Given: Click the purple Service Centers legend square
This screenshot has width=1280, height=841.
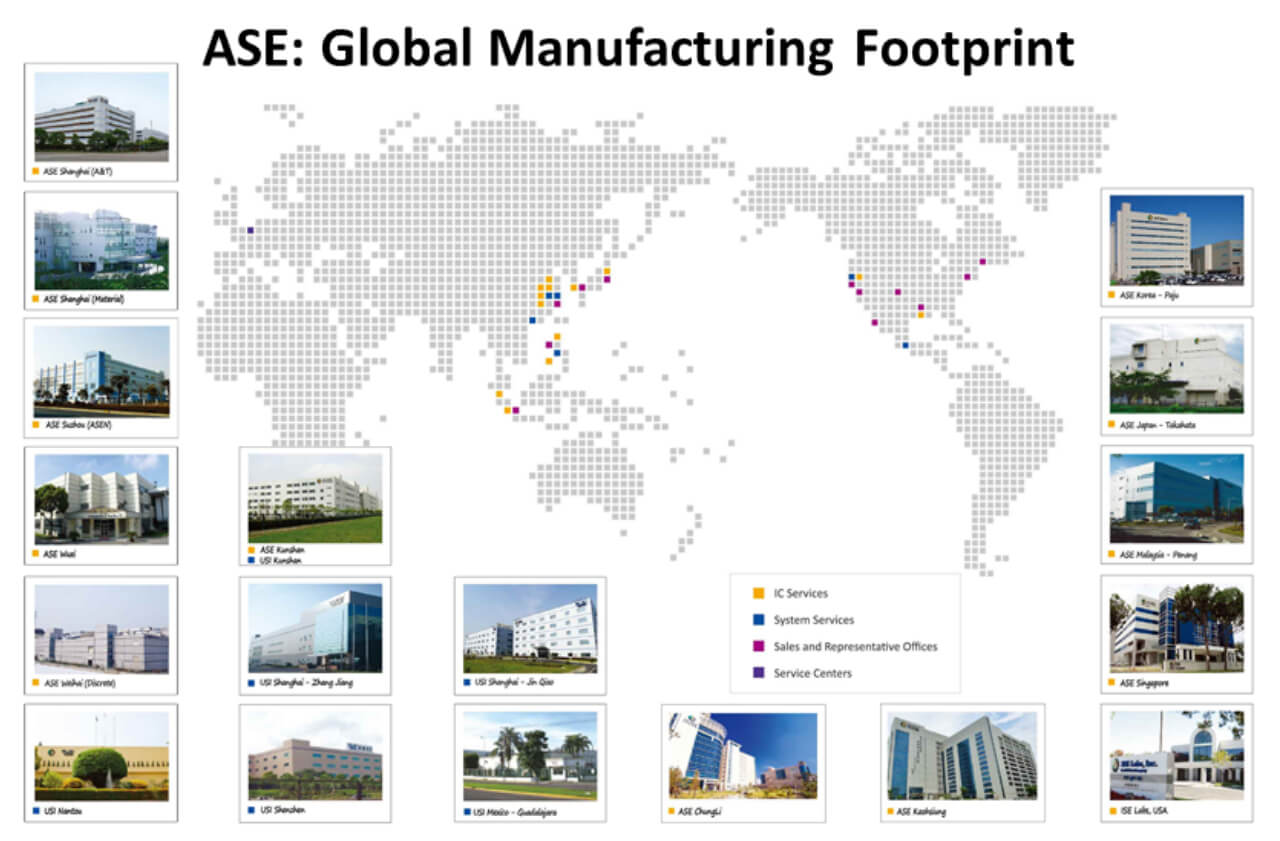Looking at the screenshot, I should pos(760,673).
